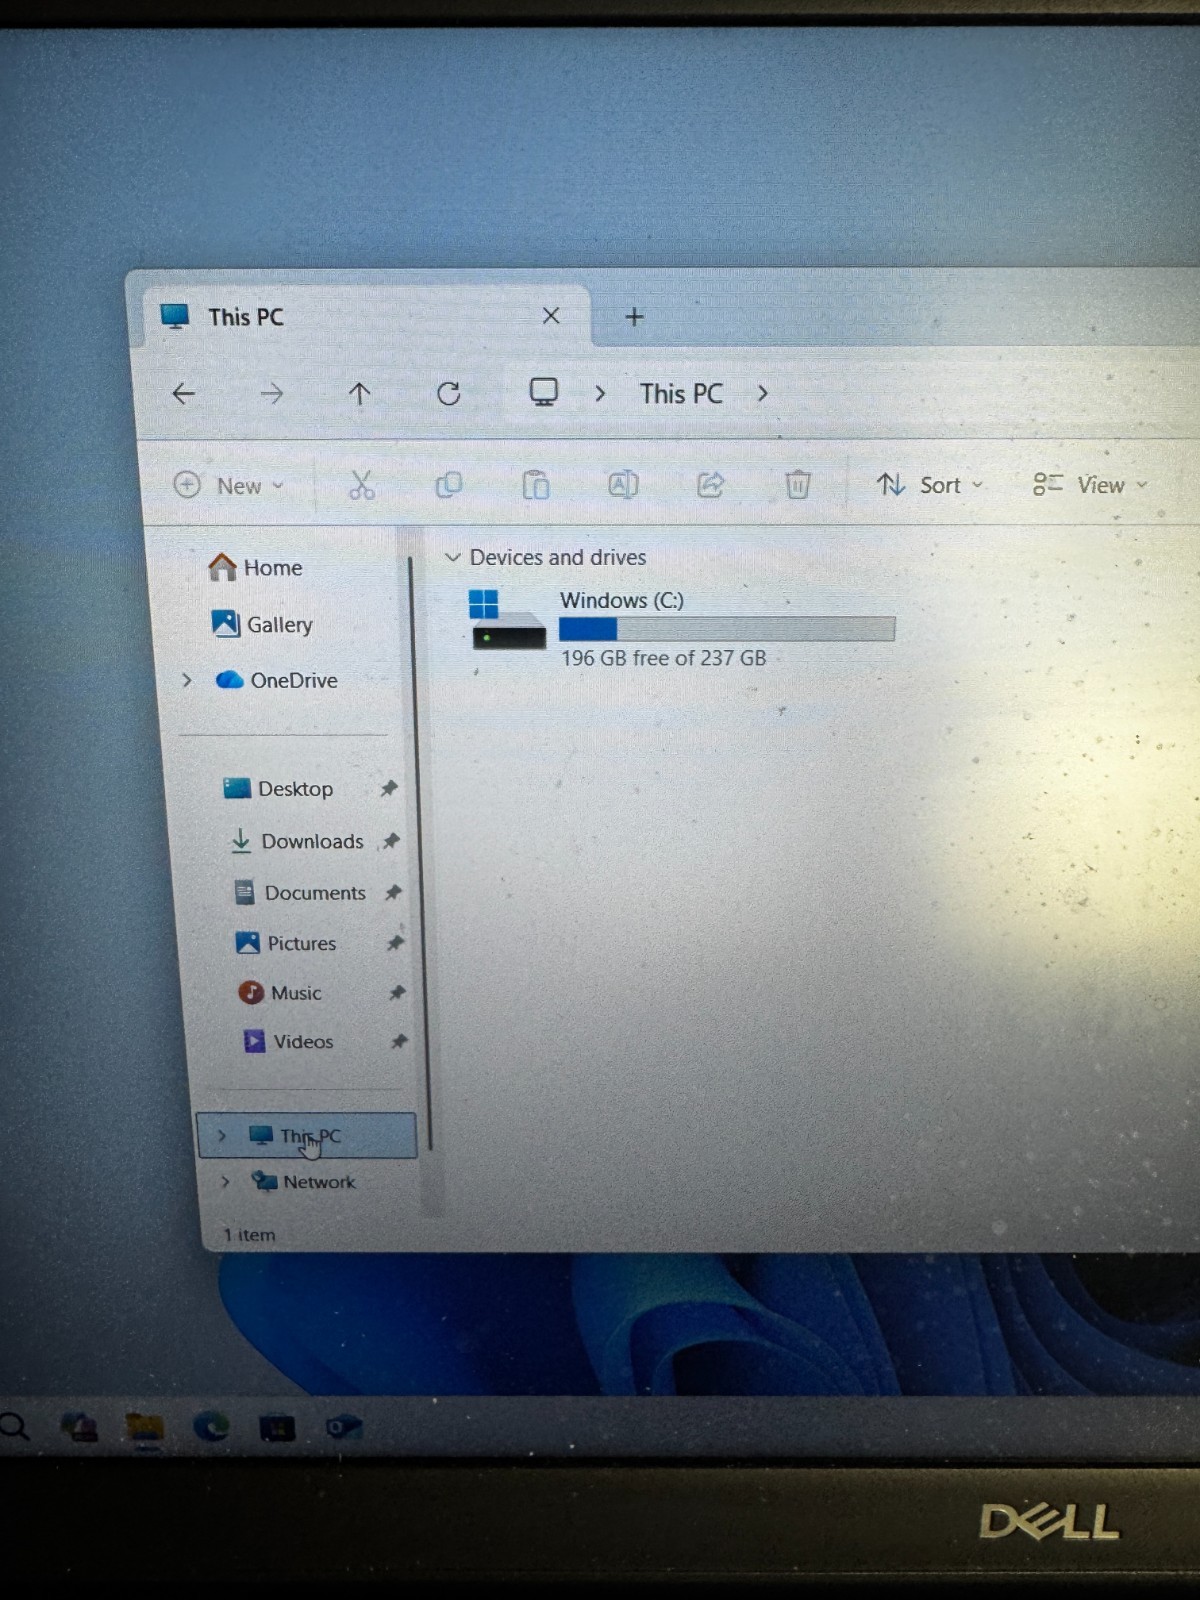Launch Microsoft Edge from the taskbar
This screenshot has width=1200, height=1600.
pos(211,1427)
